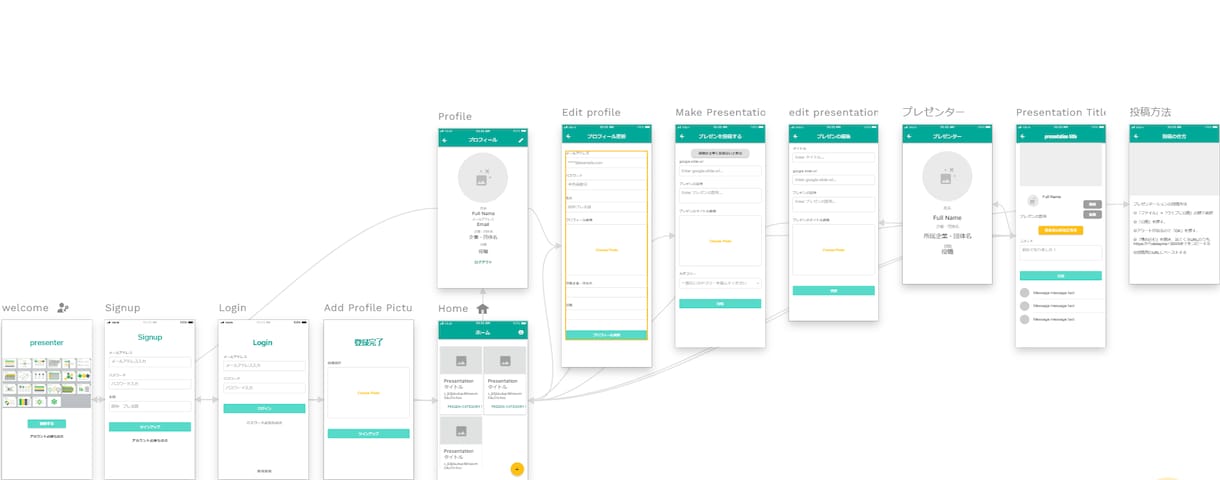Click the avatar placeholder on プレゼンター screen
The image size is (1220, 480).
947,178
